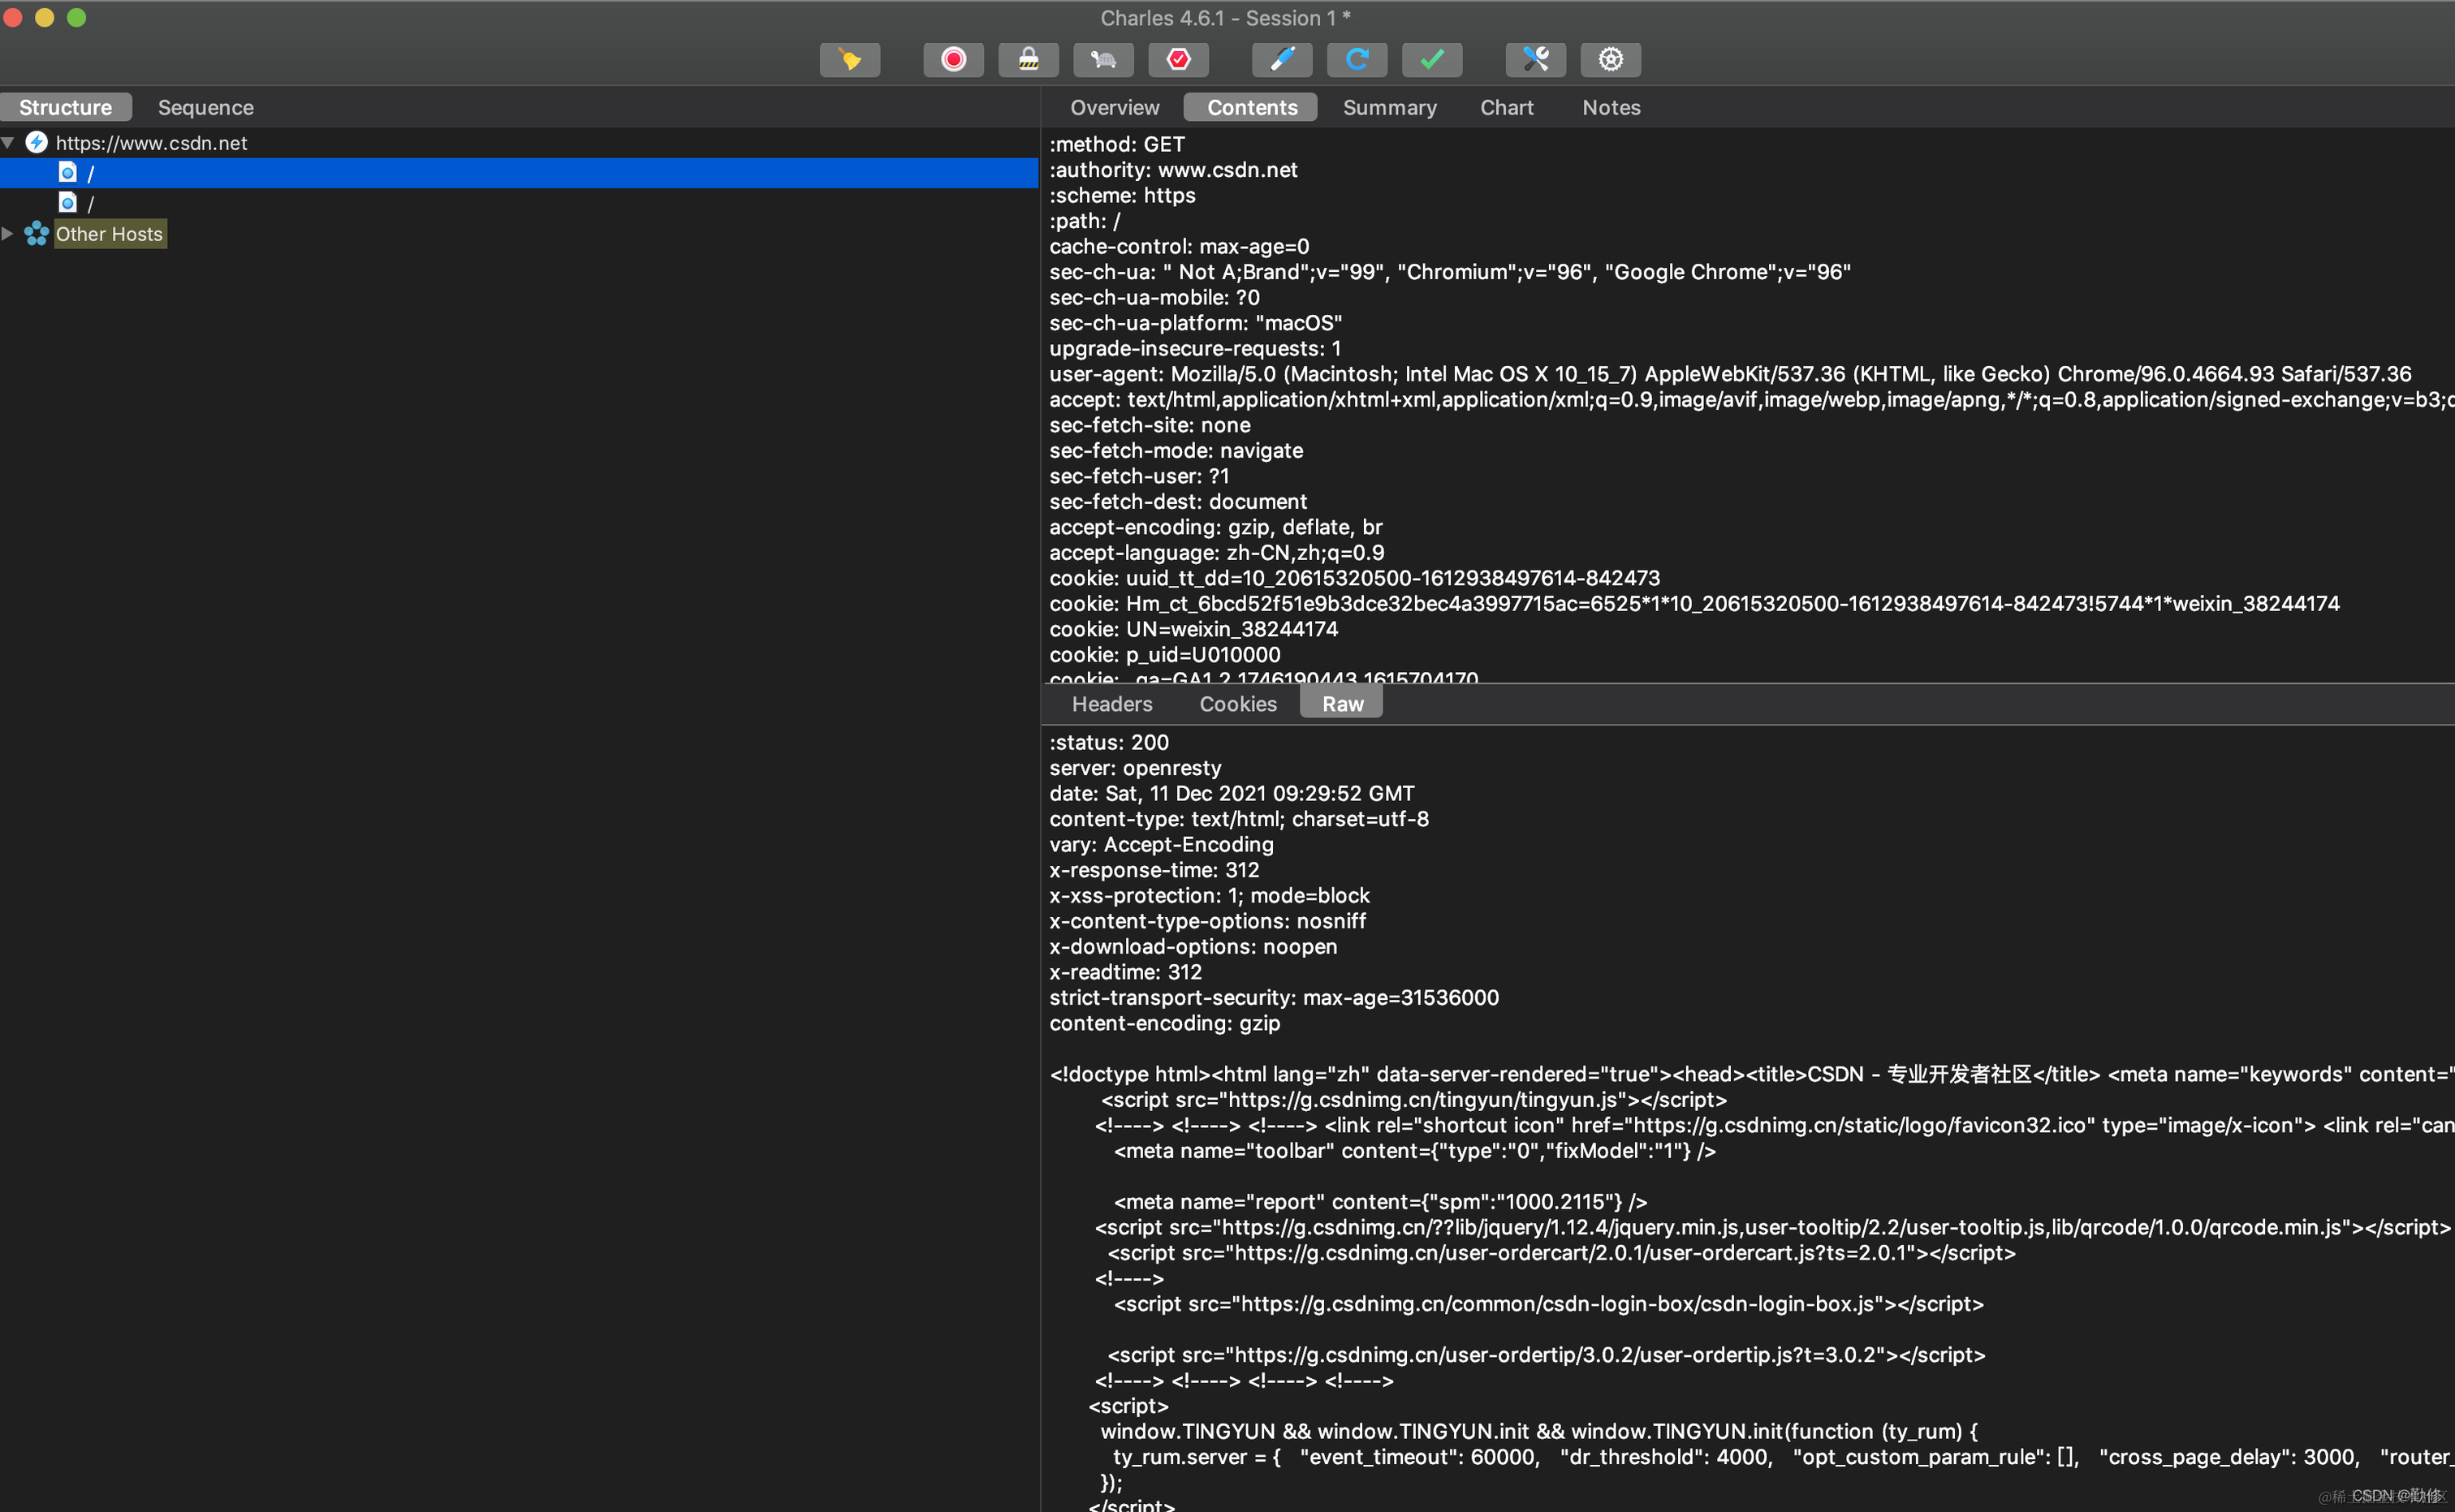Show the response Headers view
This screenshot has width=2455, height=1512.
pos(1111,704)
